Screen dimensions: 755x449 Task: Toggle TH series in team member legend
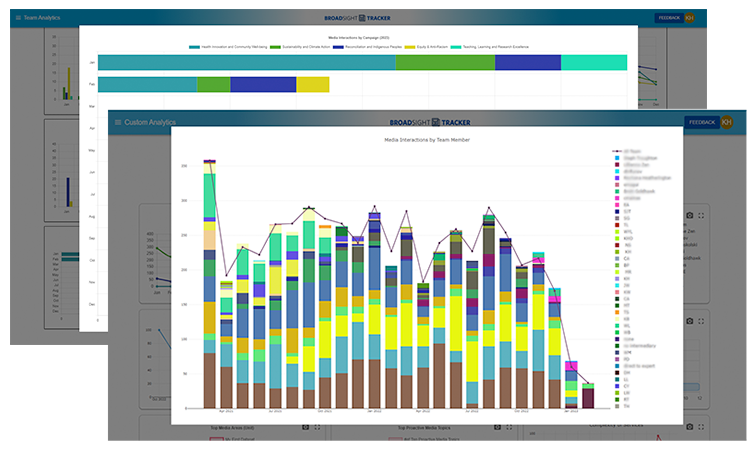click(x=622, y=406)
